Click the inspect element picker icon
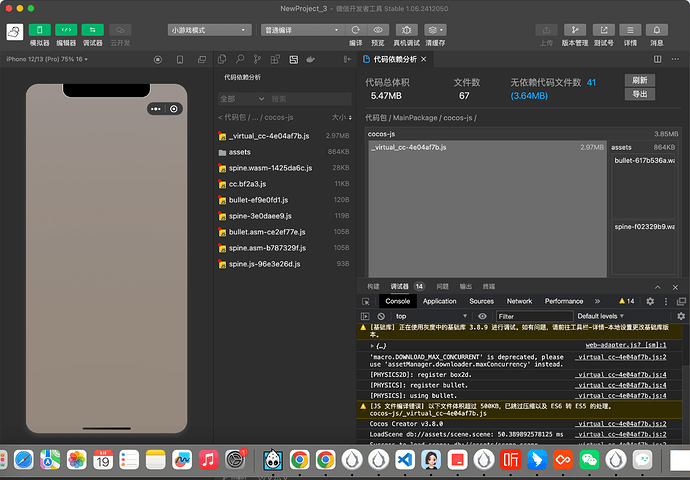Screen dimensions: 690x480 tap(366, 301)
